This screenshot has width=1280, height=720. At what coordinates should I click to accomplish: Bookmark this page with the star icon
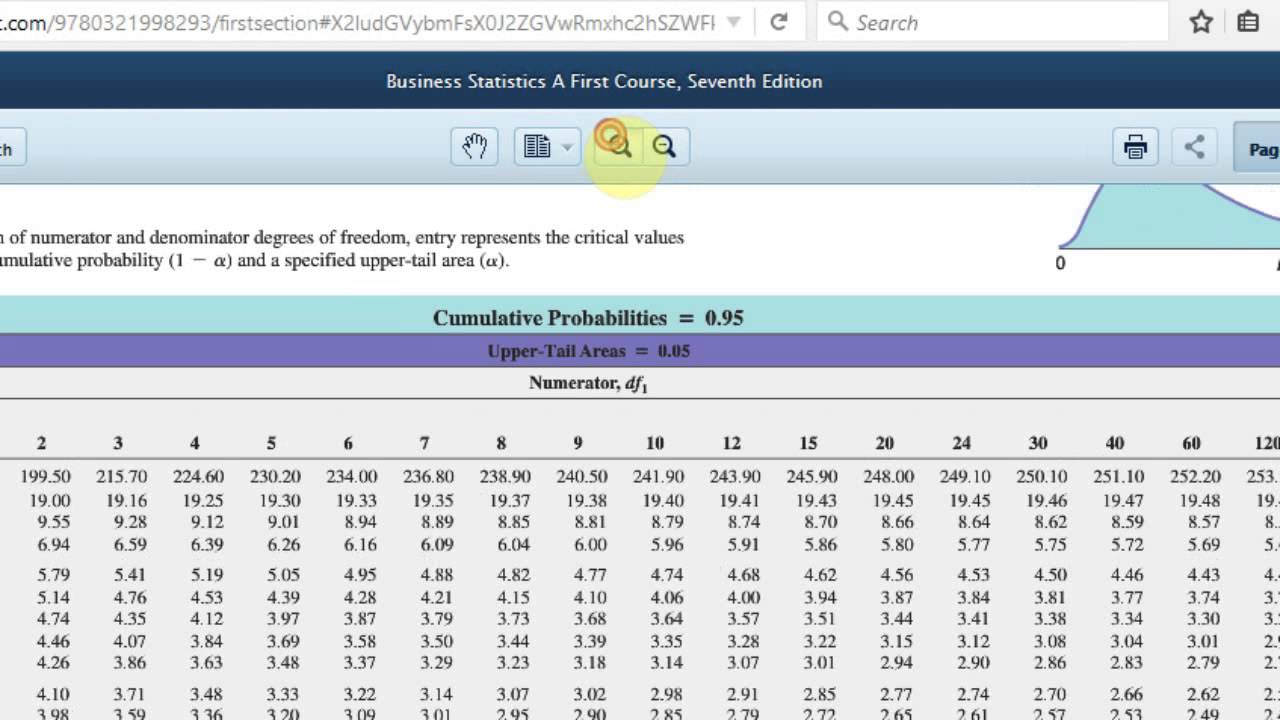point(1201,22)
